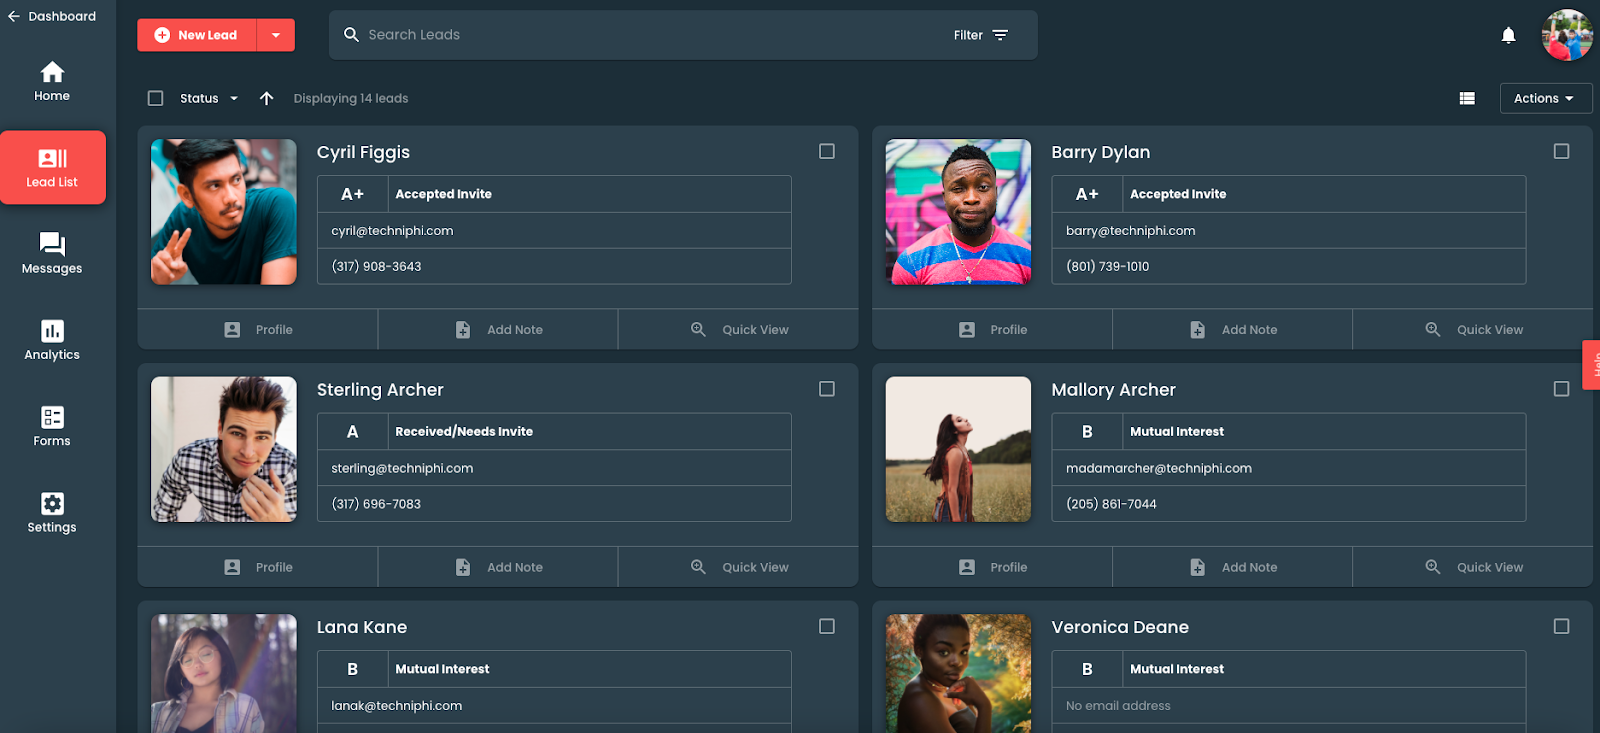Select Sterling Archer lead checkbox
Image resolution: width=1600 pixels, height=733 pixels.
pyautogui.click(x=827, y=389)
